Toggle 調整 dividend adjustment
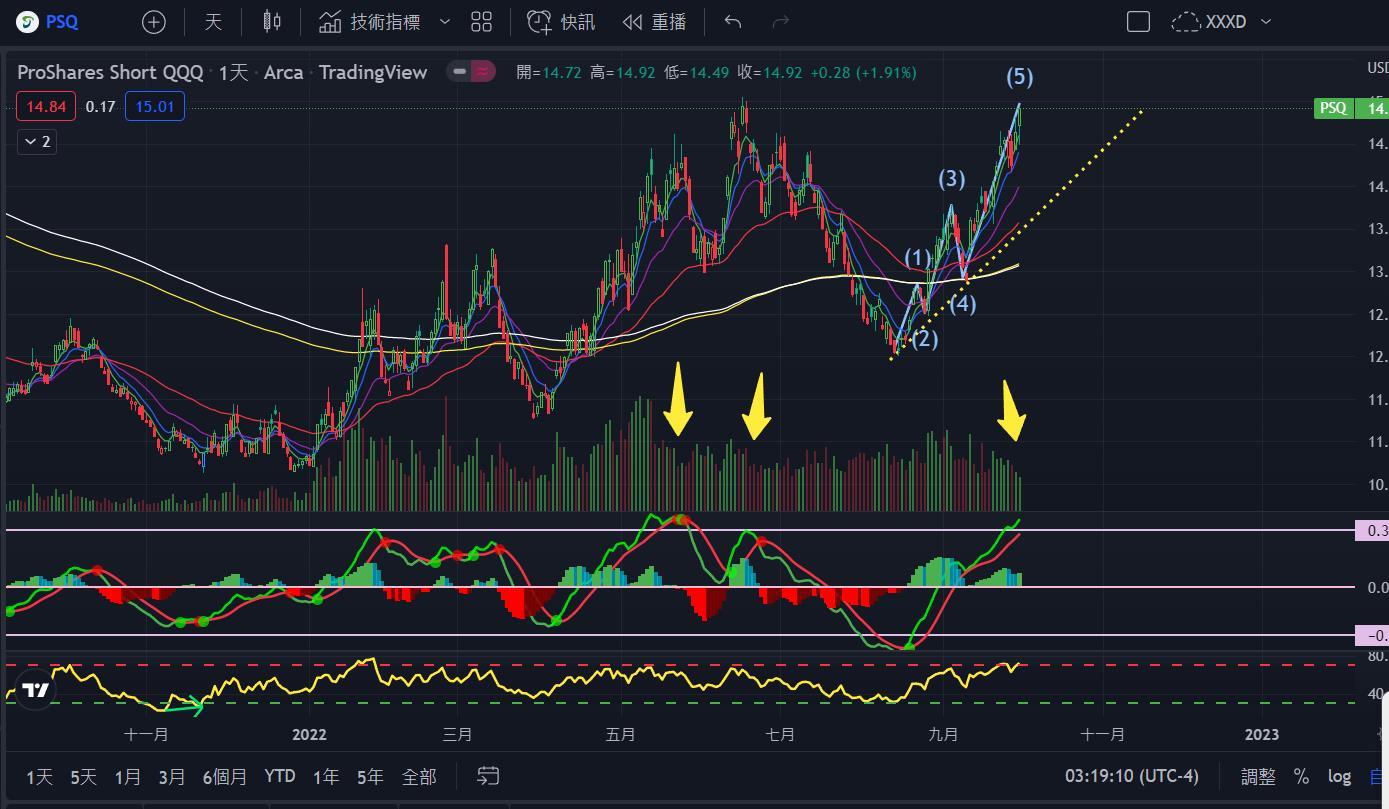This screenshot has height=809, width=1389. (1258, 776)
